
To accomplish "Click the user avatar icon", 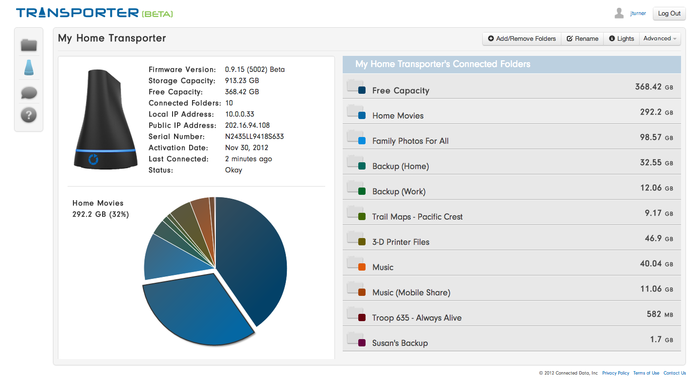I will coord(619,13).
